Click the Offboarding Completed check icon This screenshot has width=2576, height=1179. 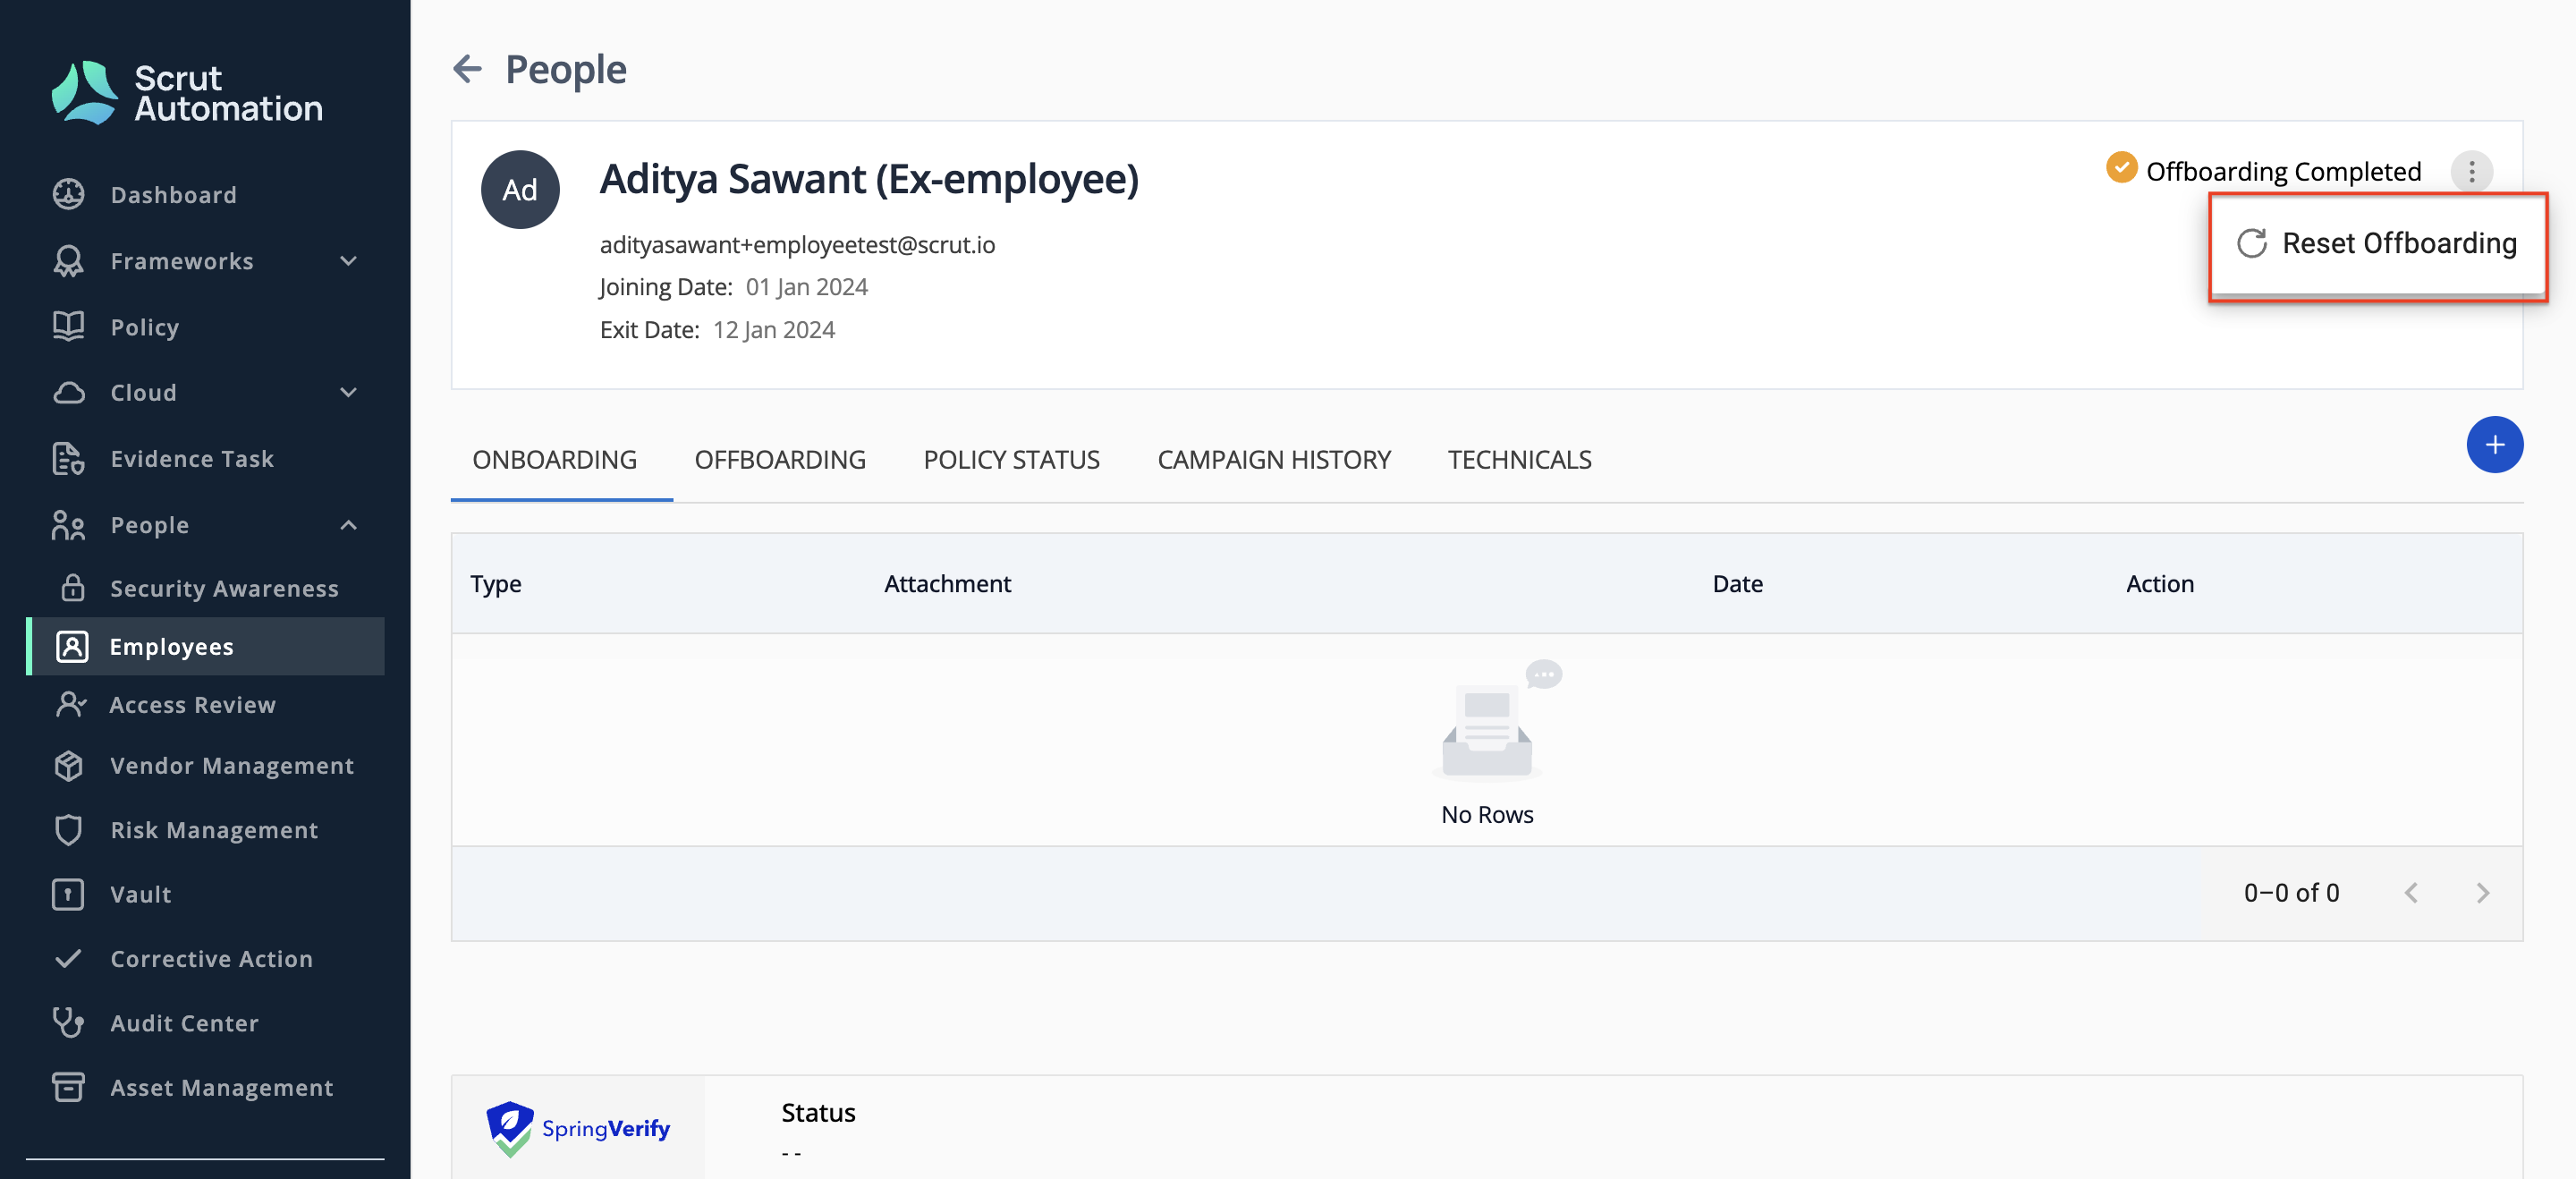coord(2122,167)
